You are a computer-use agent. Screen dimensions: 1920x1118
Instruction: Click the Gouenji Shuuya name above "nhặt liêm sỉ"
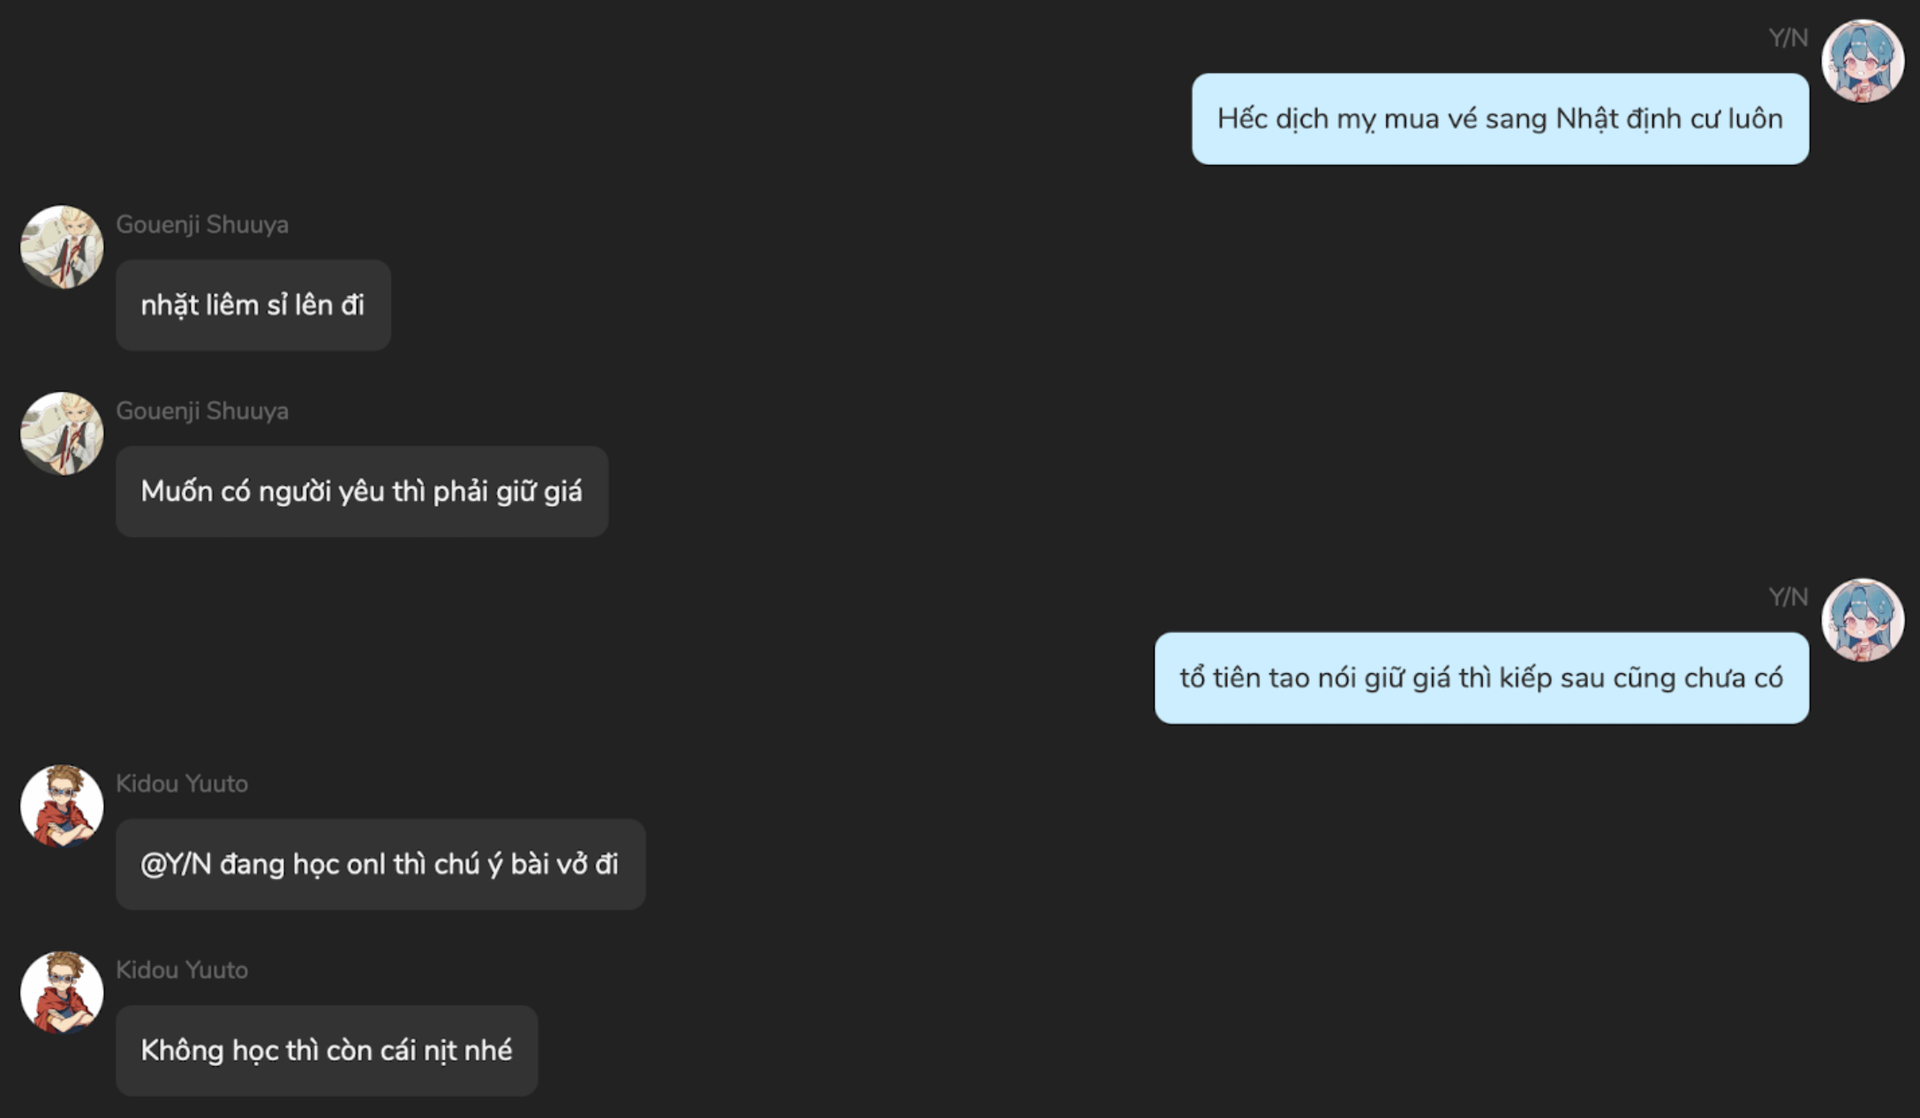tap(202, 225)
